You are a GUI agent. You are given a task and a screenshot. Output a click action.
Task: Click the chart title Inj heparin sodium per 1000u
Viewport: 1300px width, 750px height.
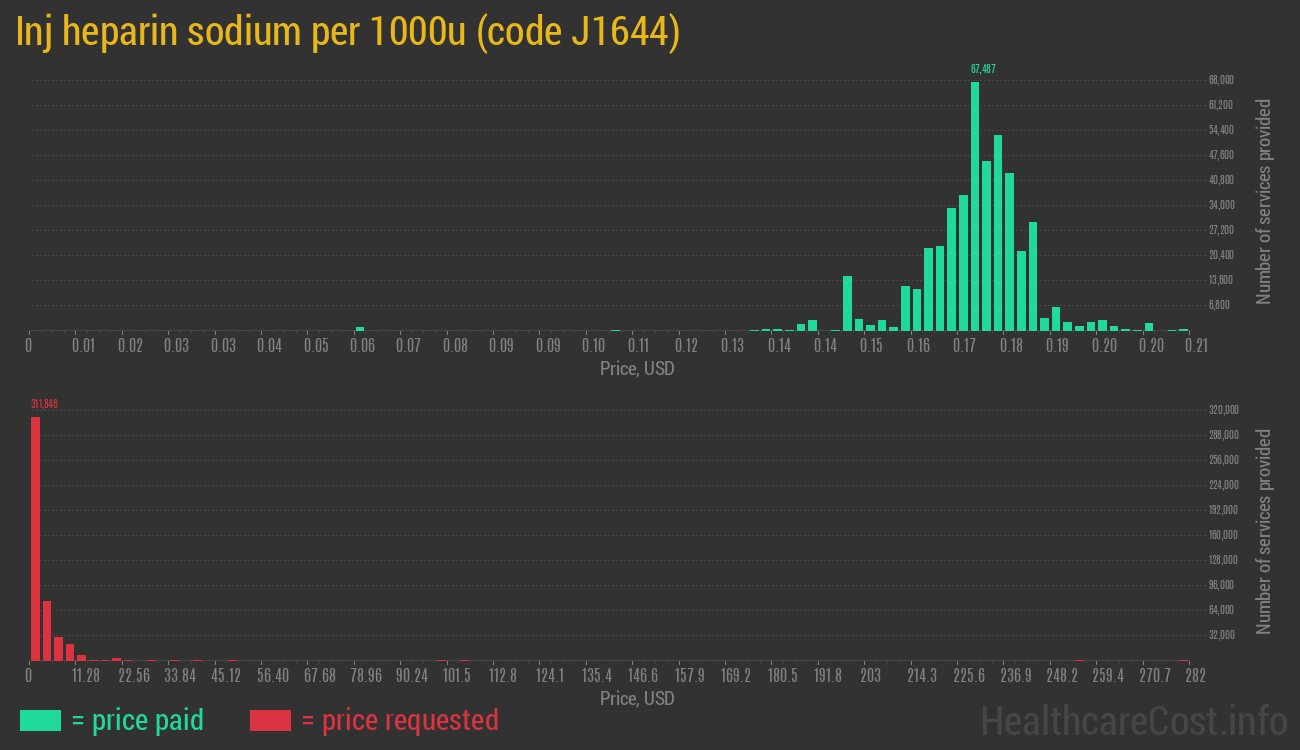(x=240, y=31)
